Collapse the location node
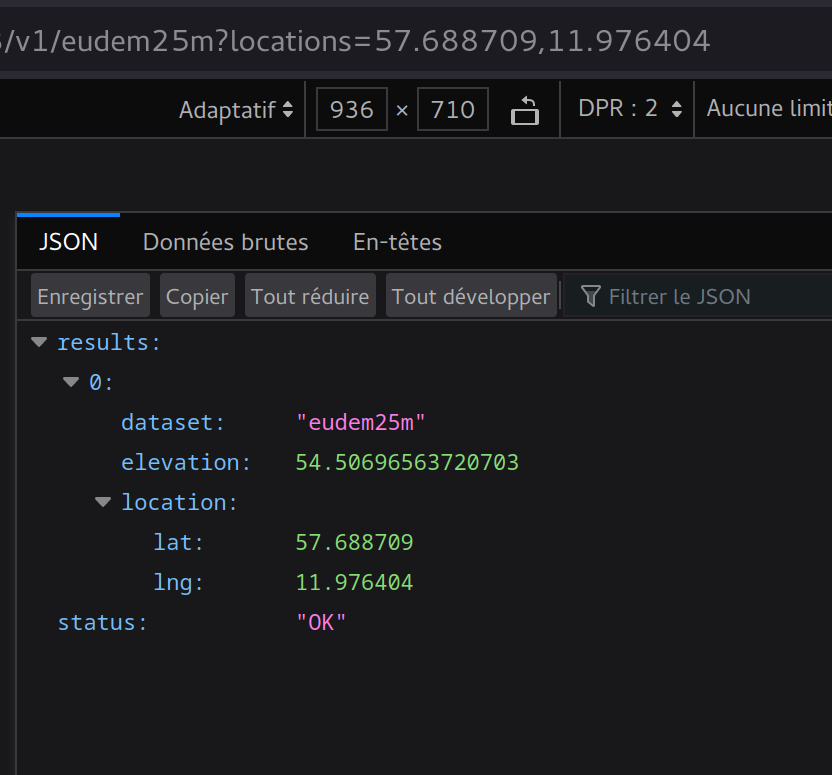Viewport: 832px width, 775px height. point(103,502)
